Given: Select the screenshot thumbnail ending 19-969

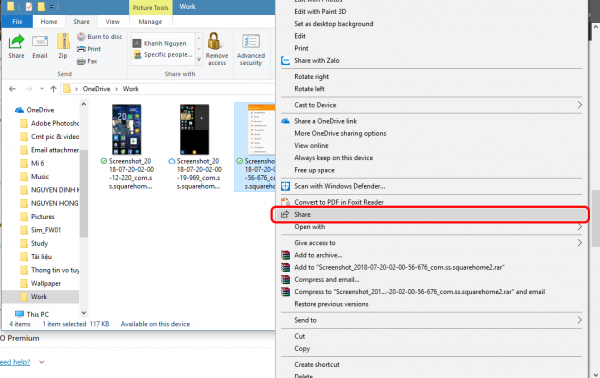Looking at the screenshot, I should point(194,130).
